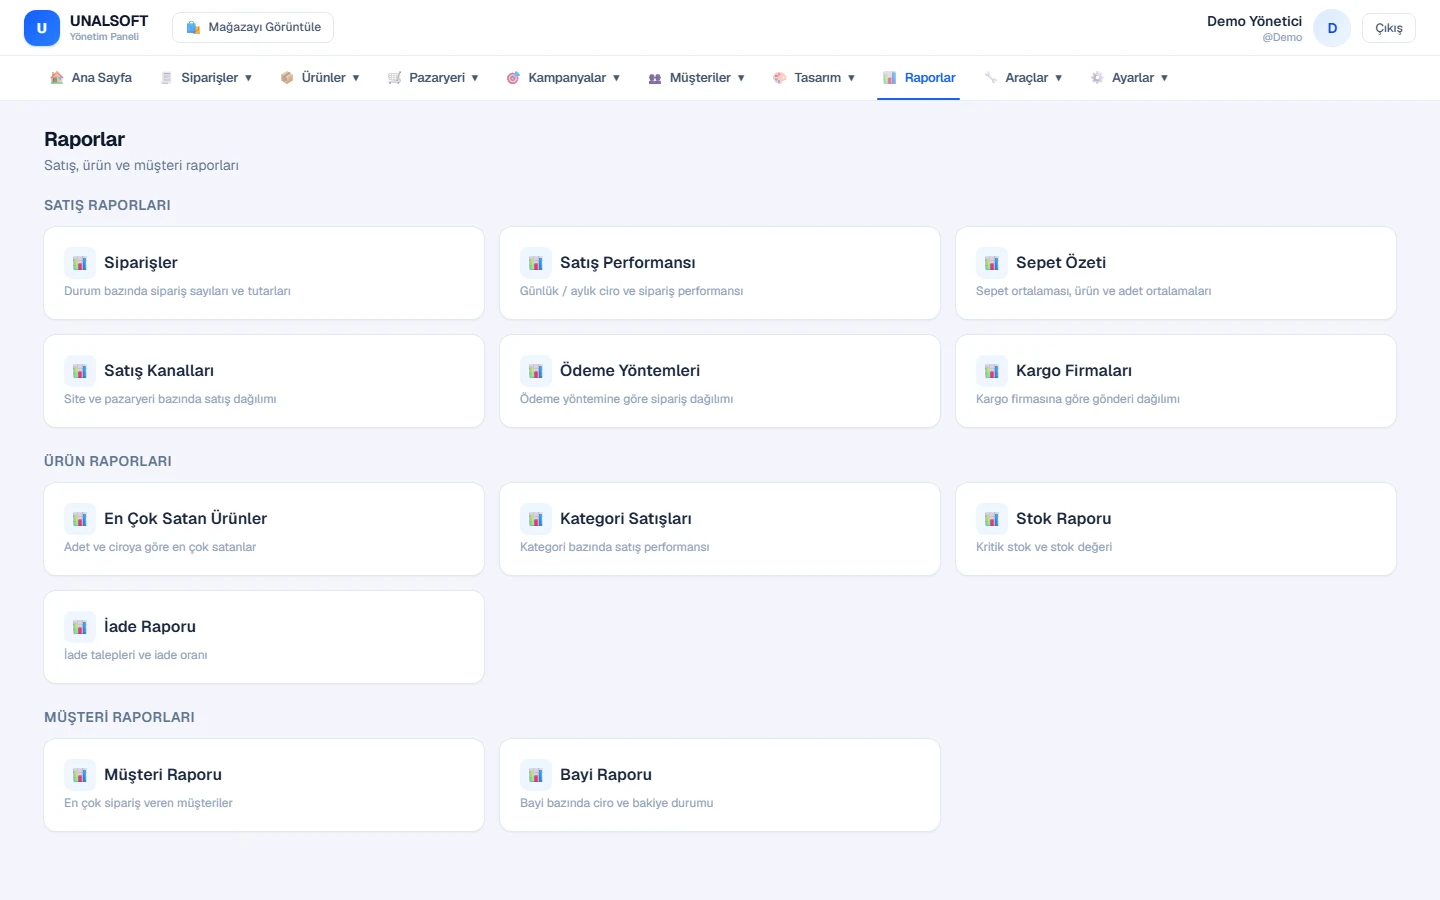Open the Stok Raporu report title
This screenshot has width=1440, height=900.
(x=1063, y=519)
